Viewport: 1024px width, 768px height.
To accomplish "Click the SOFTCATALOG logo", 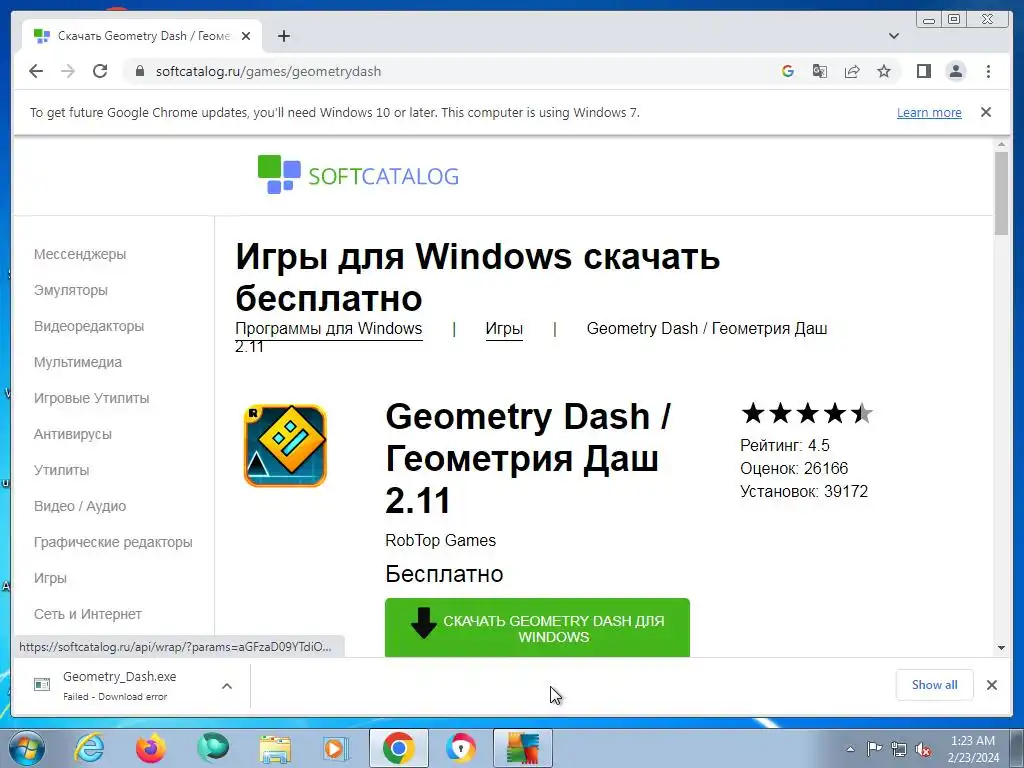I will pos(358,174).
